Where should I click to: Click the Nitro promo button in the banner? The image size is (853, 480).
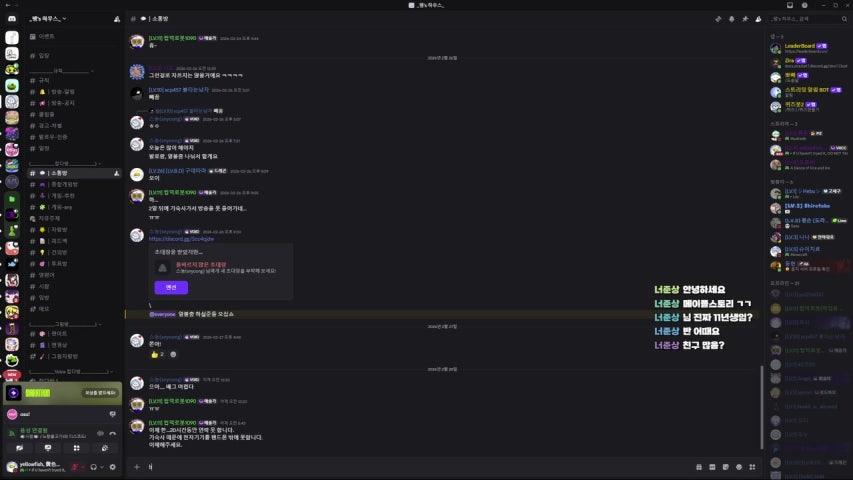(x=100, y=393)
